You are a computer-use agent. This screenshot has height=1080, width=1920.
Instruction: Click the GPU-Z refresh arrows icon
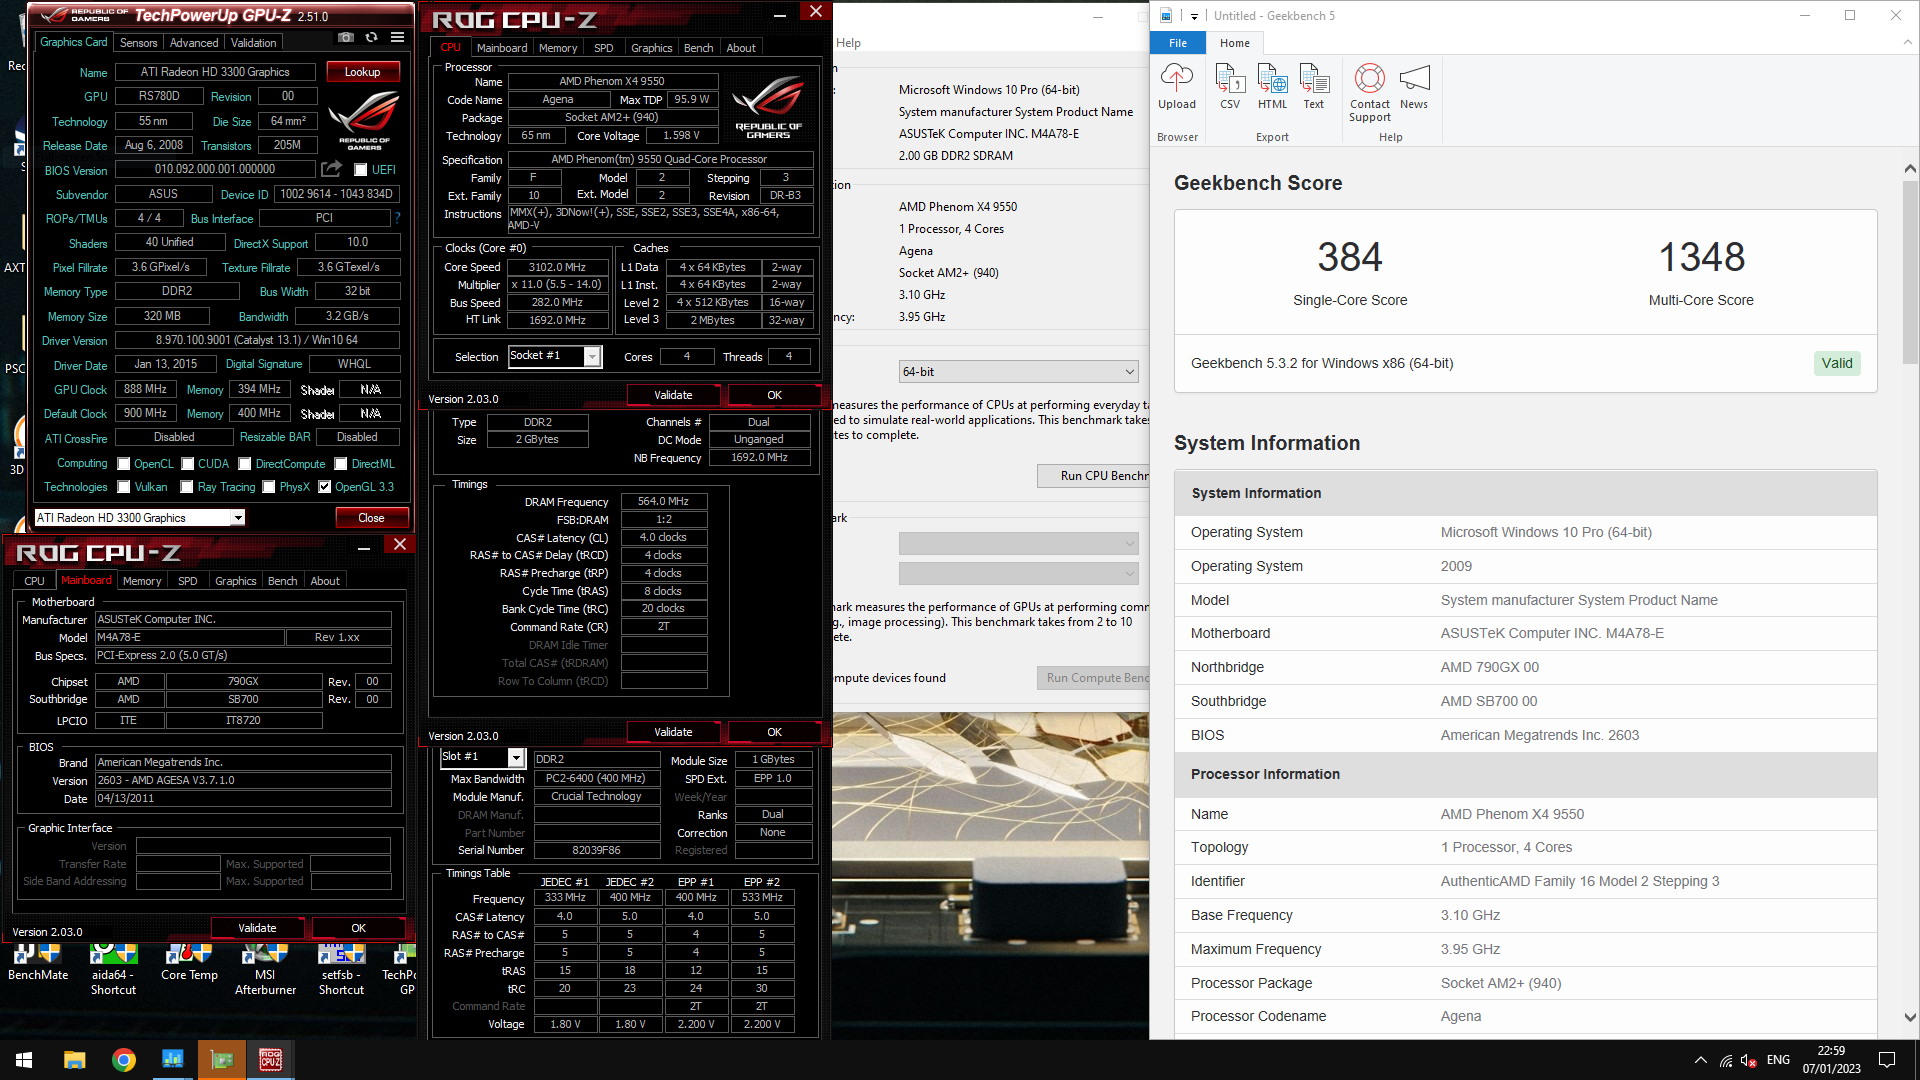point(372,38)
